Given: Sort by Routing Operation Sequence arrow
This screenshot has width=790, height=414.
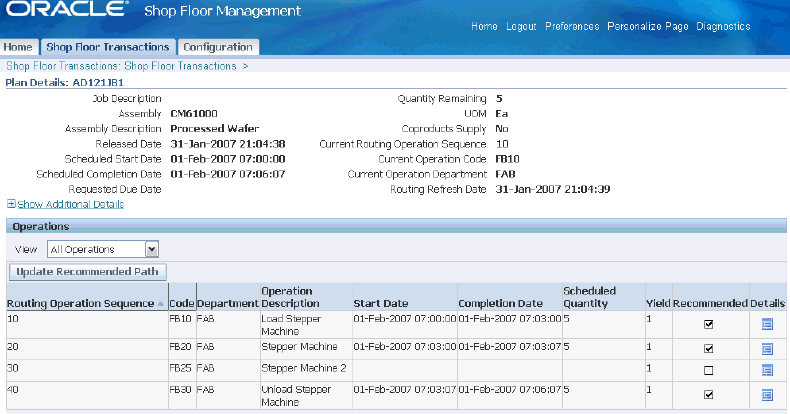Looking at the screenshot, I should pyautogui.click(x=161, y=304).
